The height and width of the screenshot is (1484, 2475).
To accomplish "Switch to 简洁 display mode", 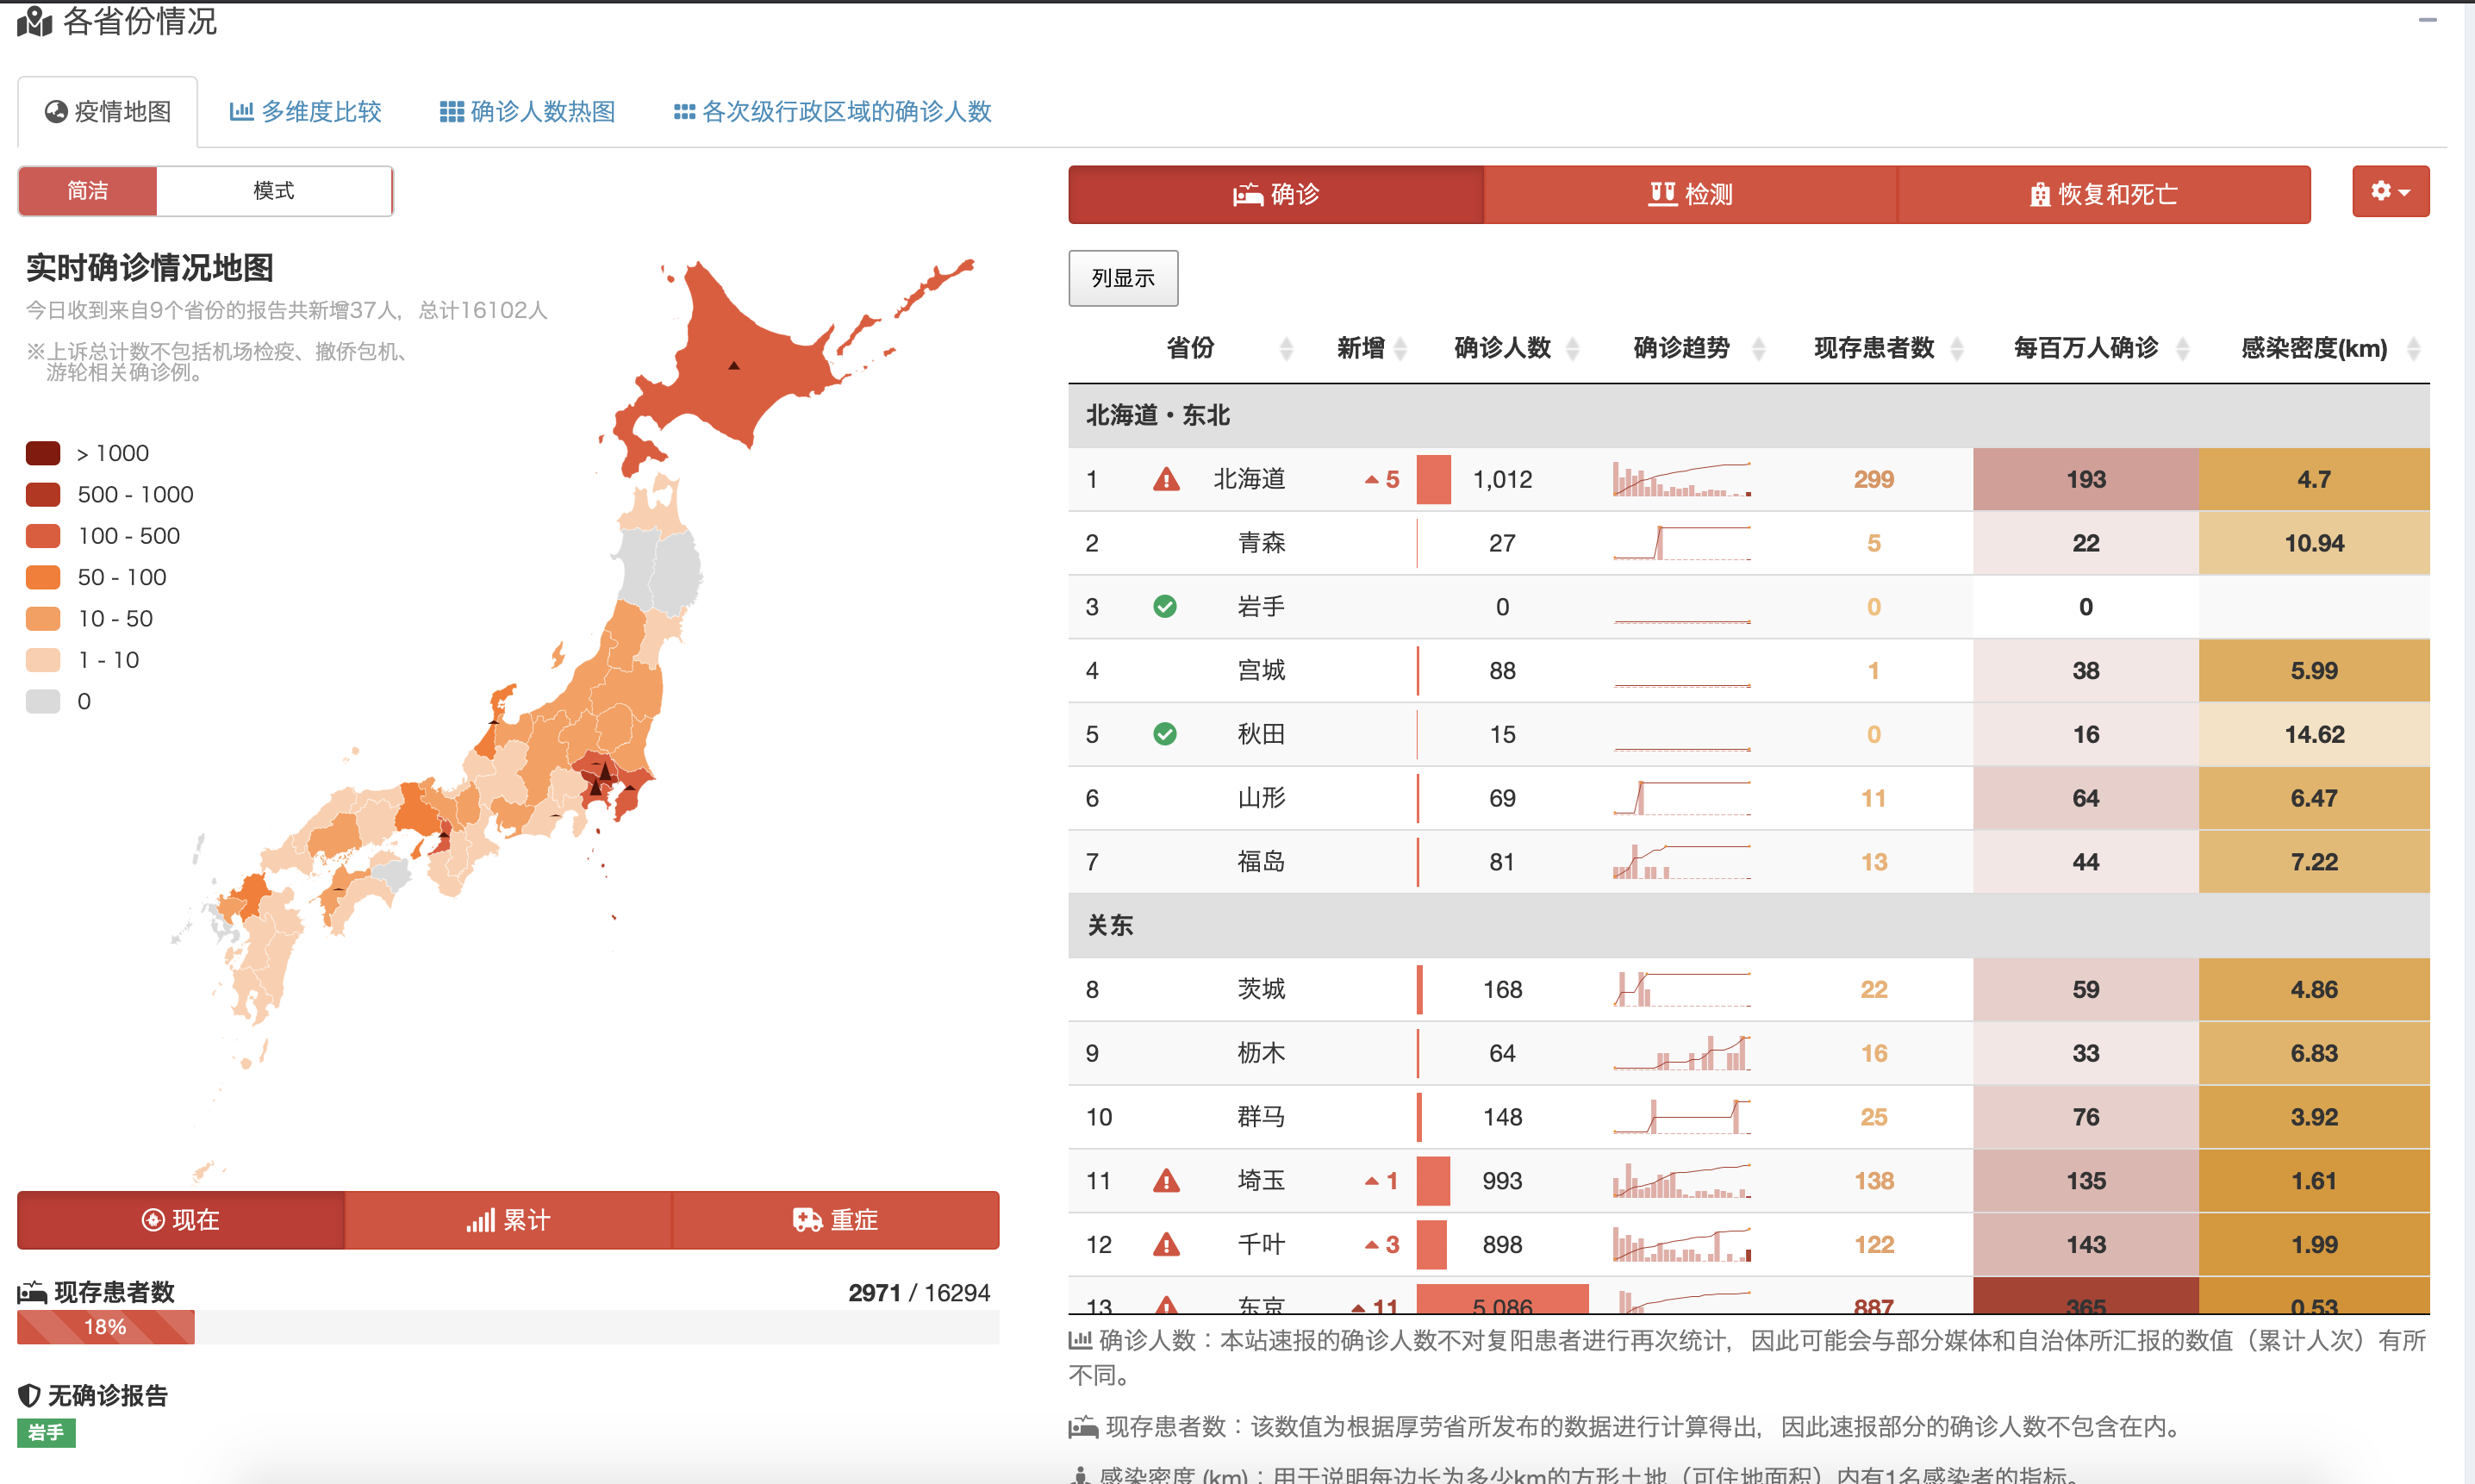I will point(88,191).
